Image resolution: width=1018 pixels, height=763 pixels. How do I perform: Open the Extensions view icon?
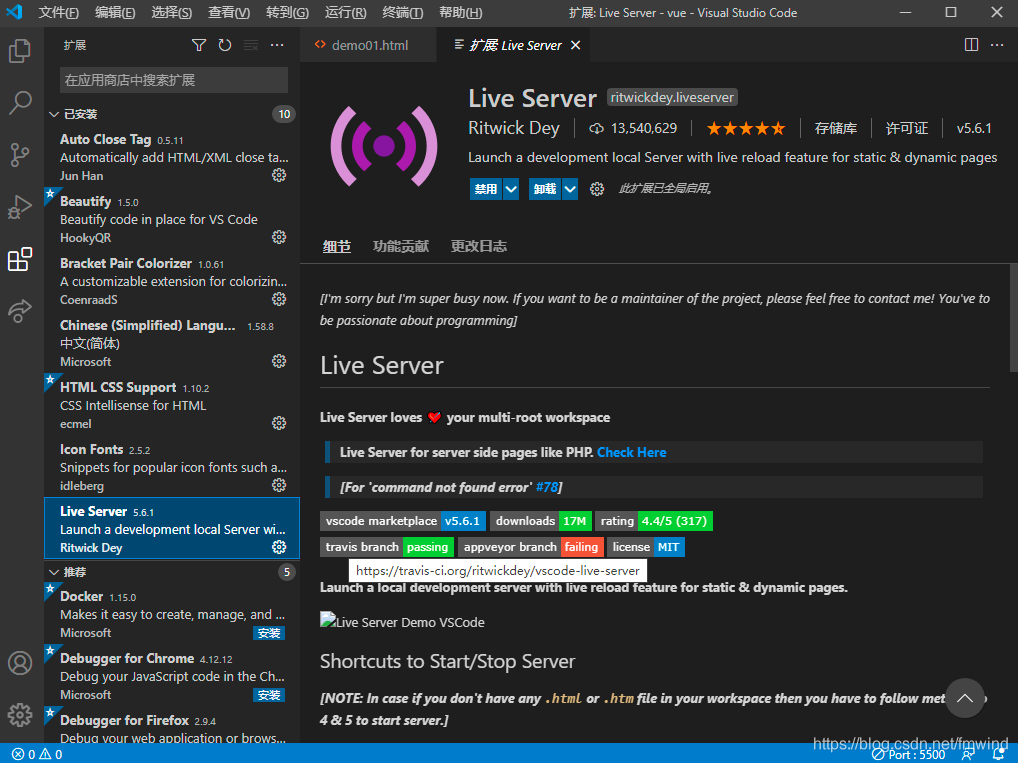[20, 258]
